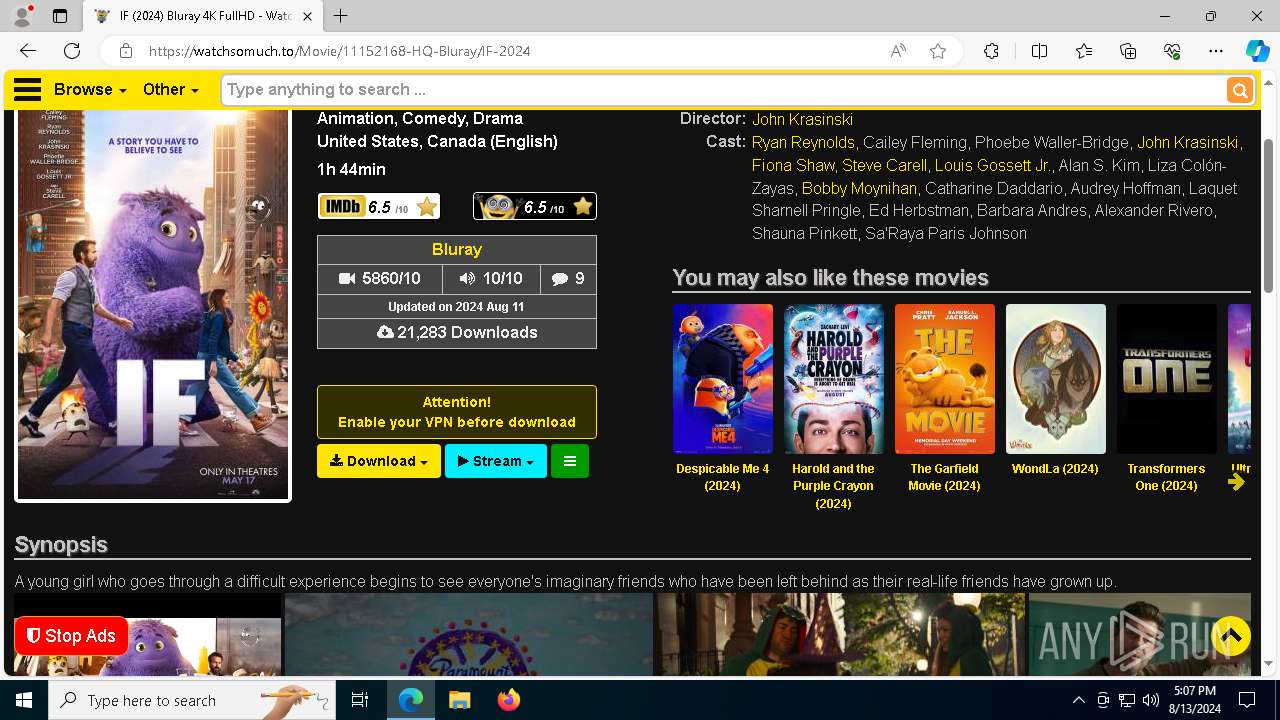Click the site information lock icon

click(125, 51)
